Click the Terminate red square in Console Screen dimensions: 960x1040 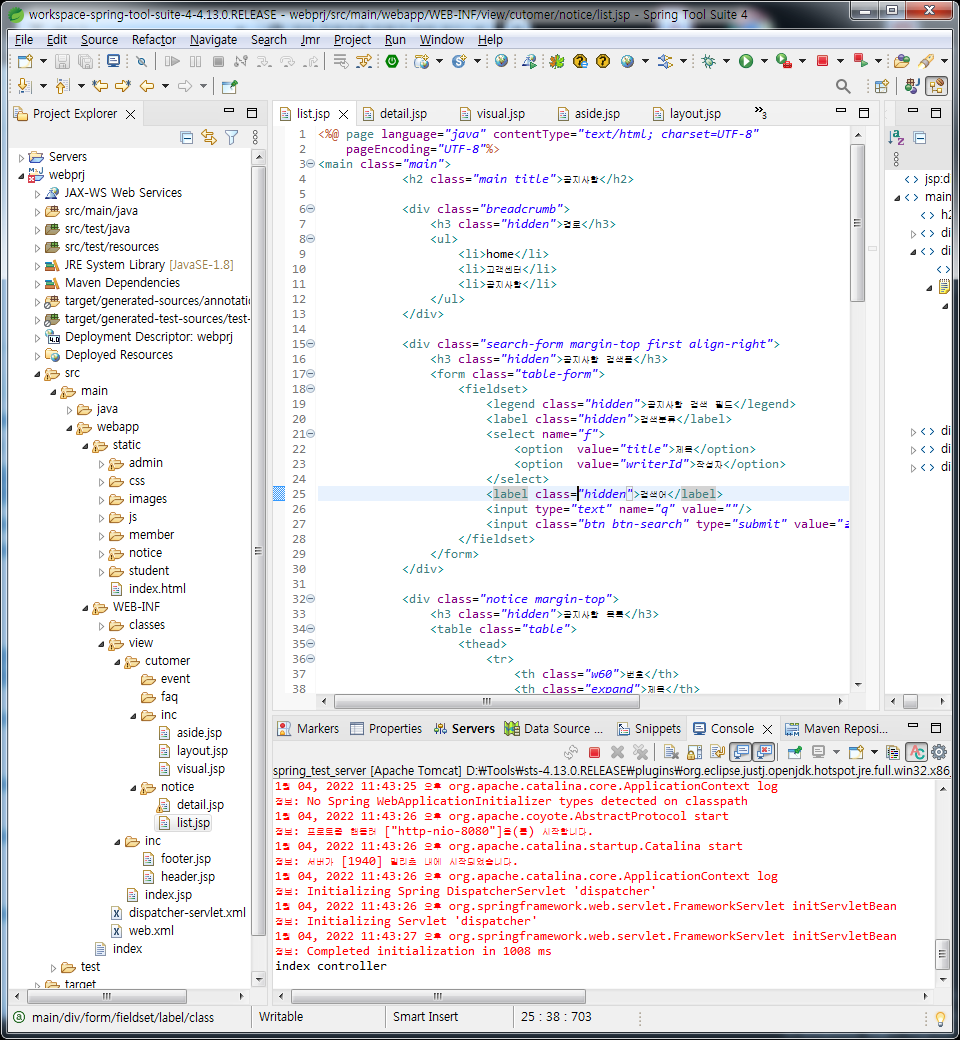pos(594,751)
